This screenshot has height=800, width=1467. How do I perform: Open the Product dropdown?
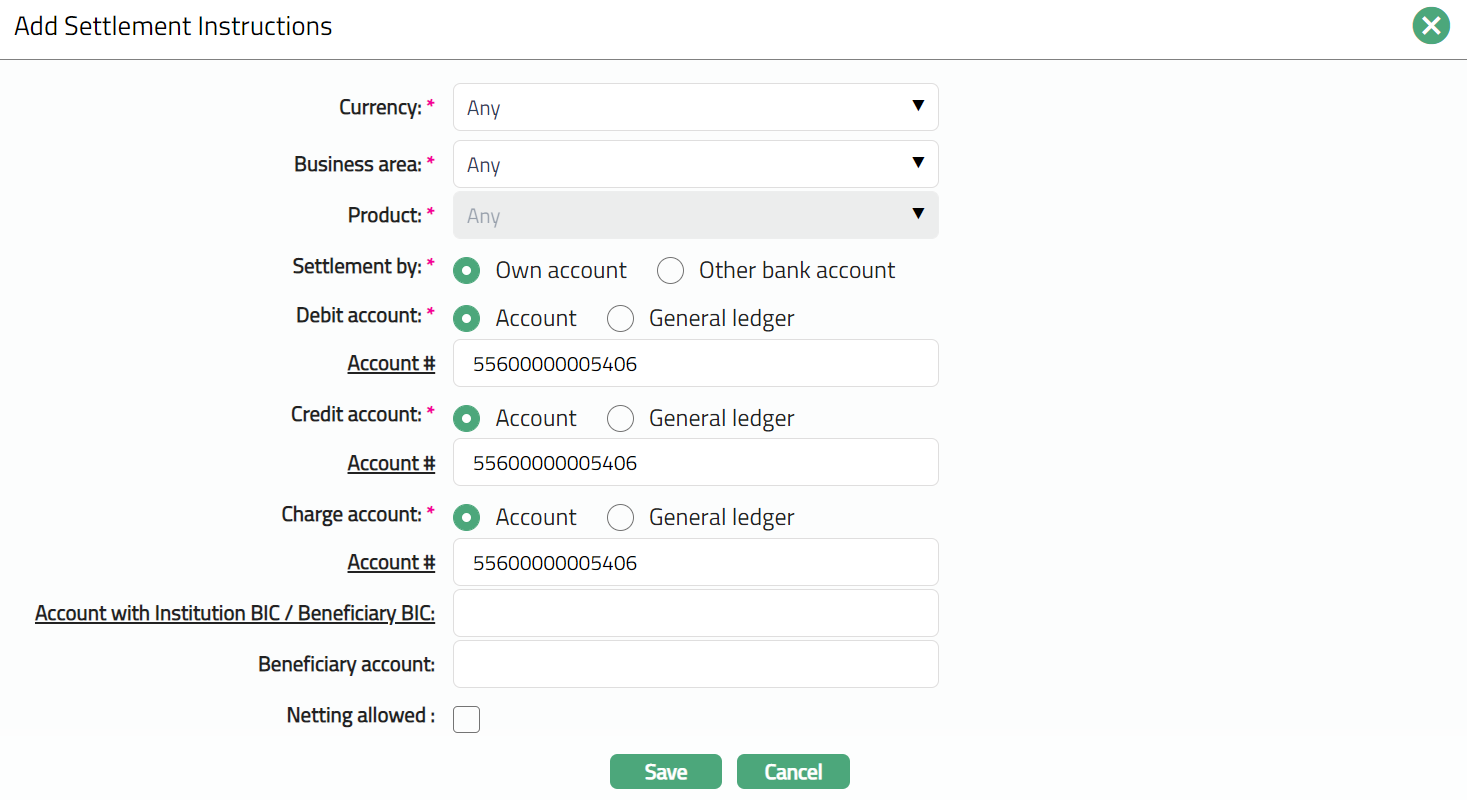point(695,215)
